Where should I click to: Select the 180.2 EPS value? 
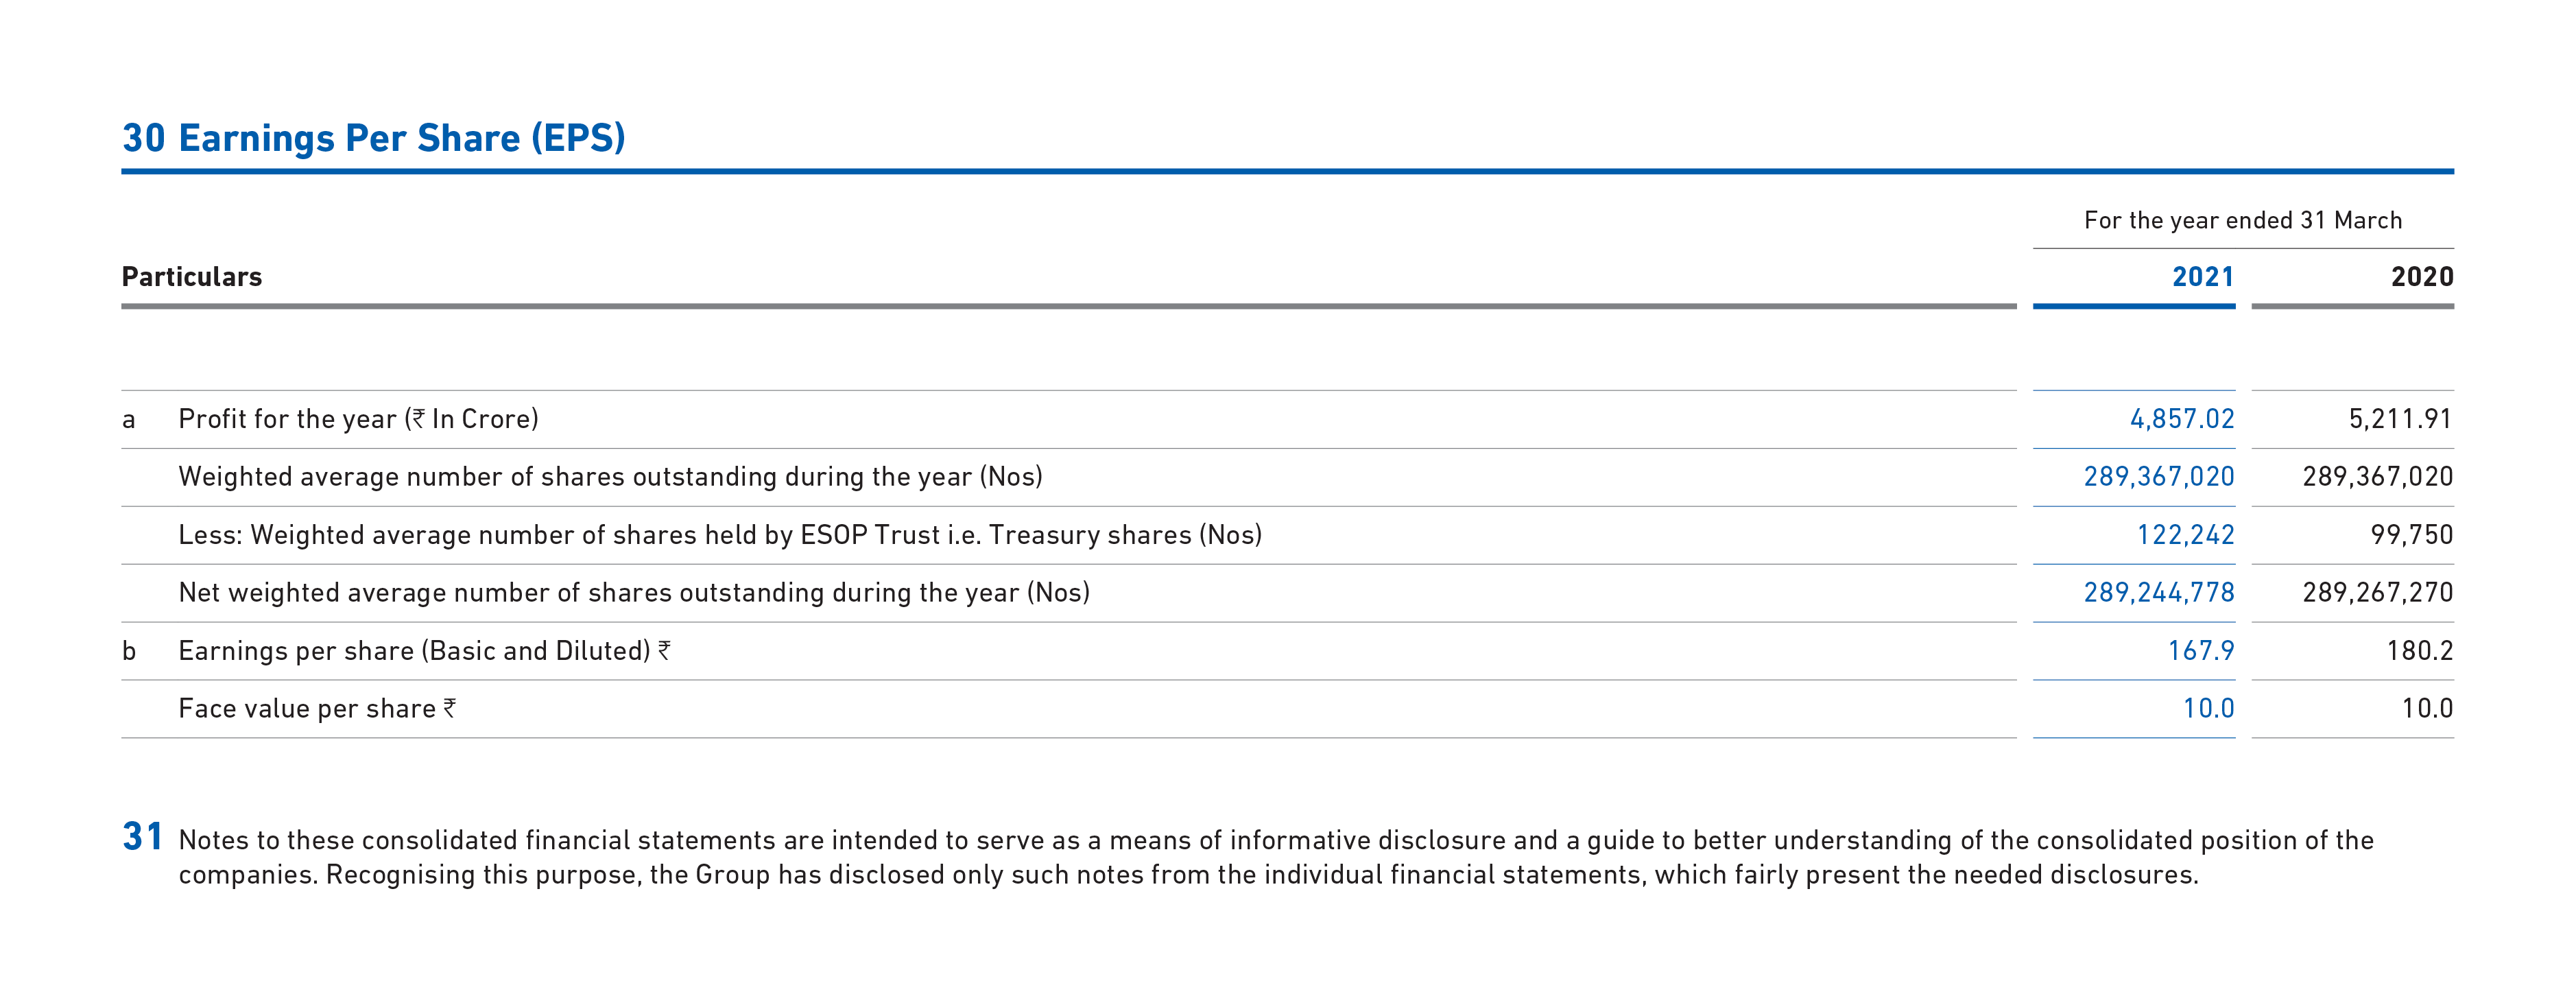point(2419,651)
